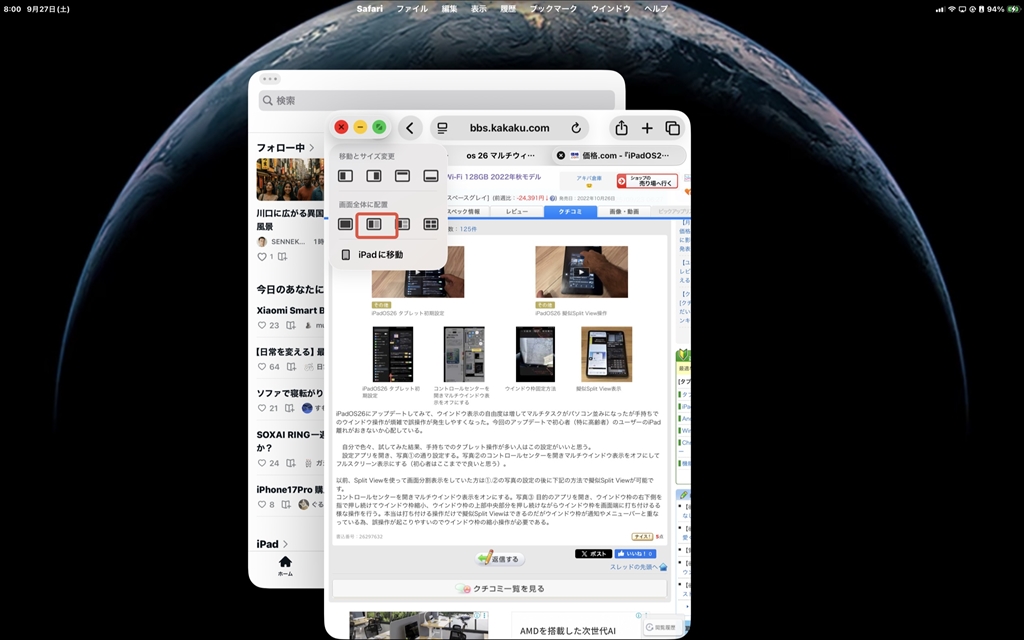1024x640 pixels.
Task: Close the 価格.com tab with its x
Action: click(x=560, y=155)
